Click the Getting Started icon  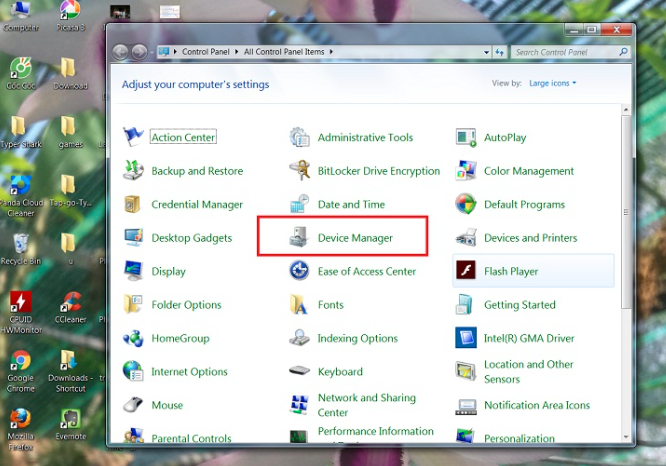pyautogui.click(x=465, y=304)
